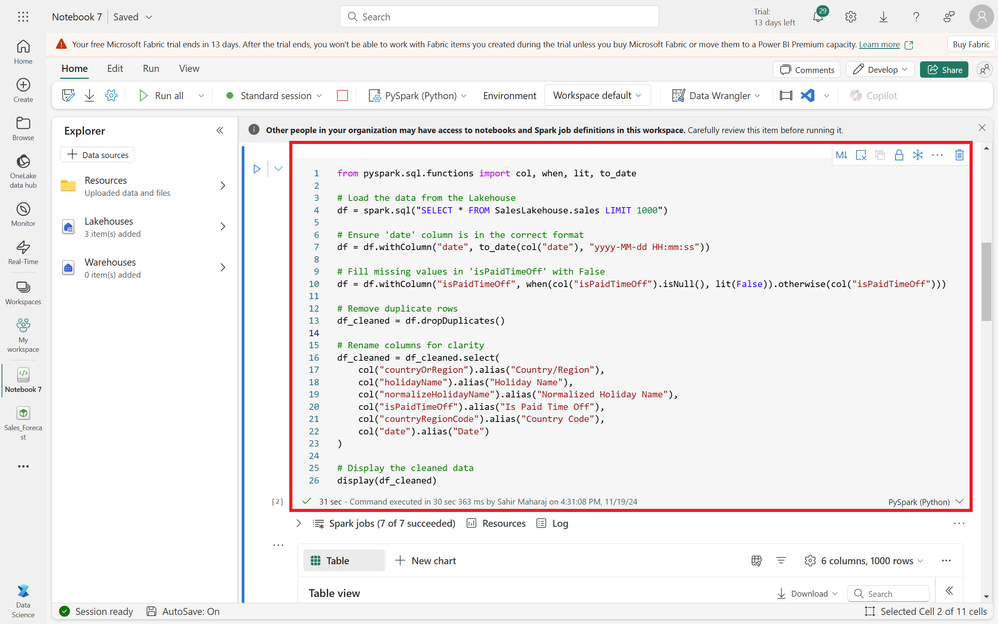Image resolution: width=998 pixels, height=624 pixels.
Task: Open the settings gear in the header
Action: [x=851, y=17]
